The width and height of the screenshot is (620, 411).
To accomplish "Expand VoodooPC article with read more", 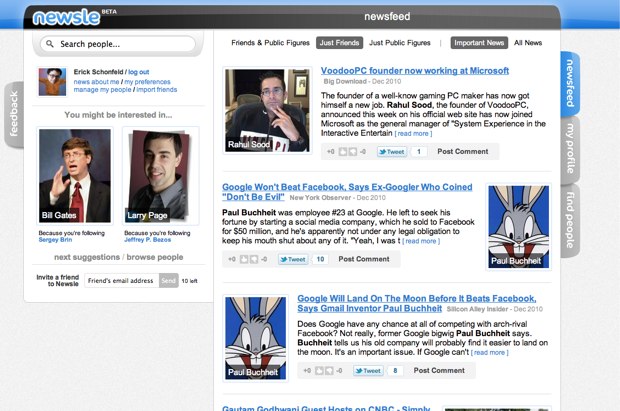I will click(x=414, y=133).
